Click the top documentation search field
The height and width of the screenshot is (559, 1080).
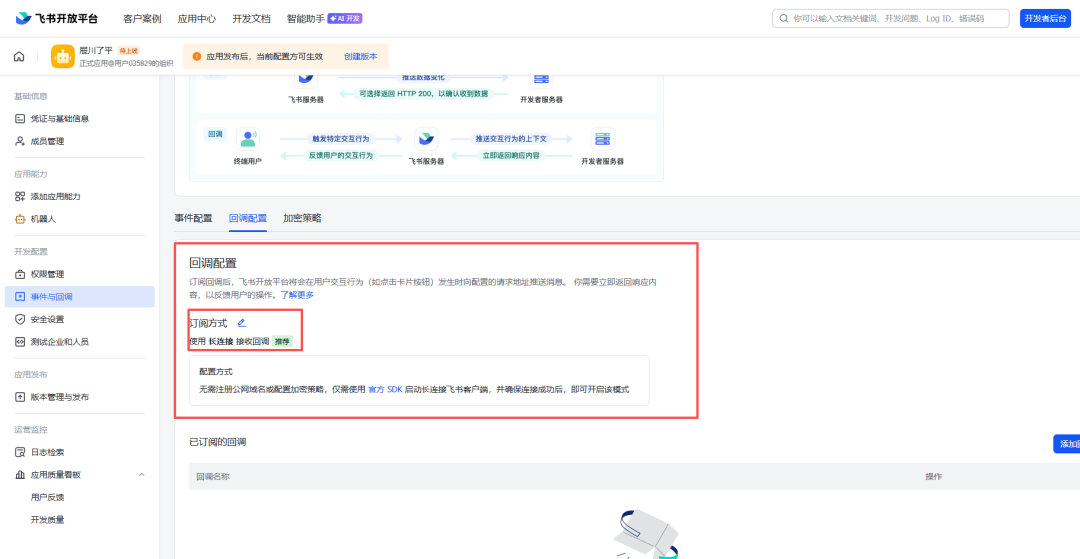[891, 18]
